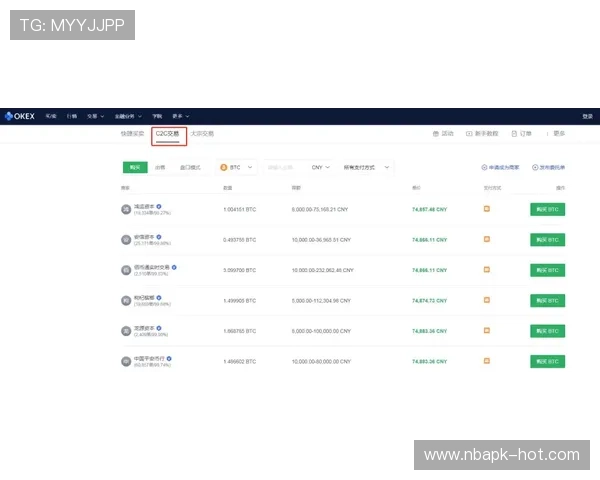Screen dimensions: 600x480
Task: Click 购买 BTC in the 3.099700 BTC row
Action: pyautogui.click(x=547, y=270)
